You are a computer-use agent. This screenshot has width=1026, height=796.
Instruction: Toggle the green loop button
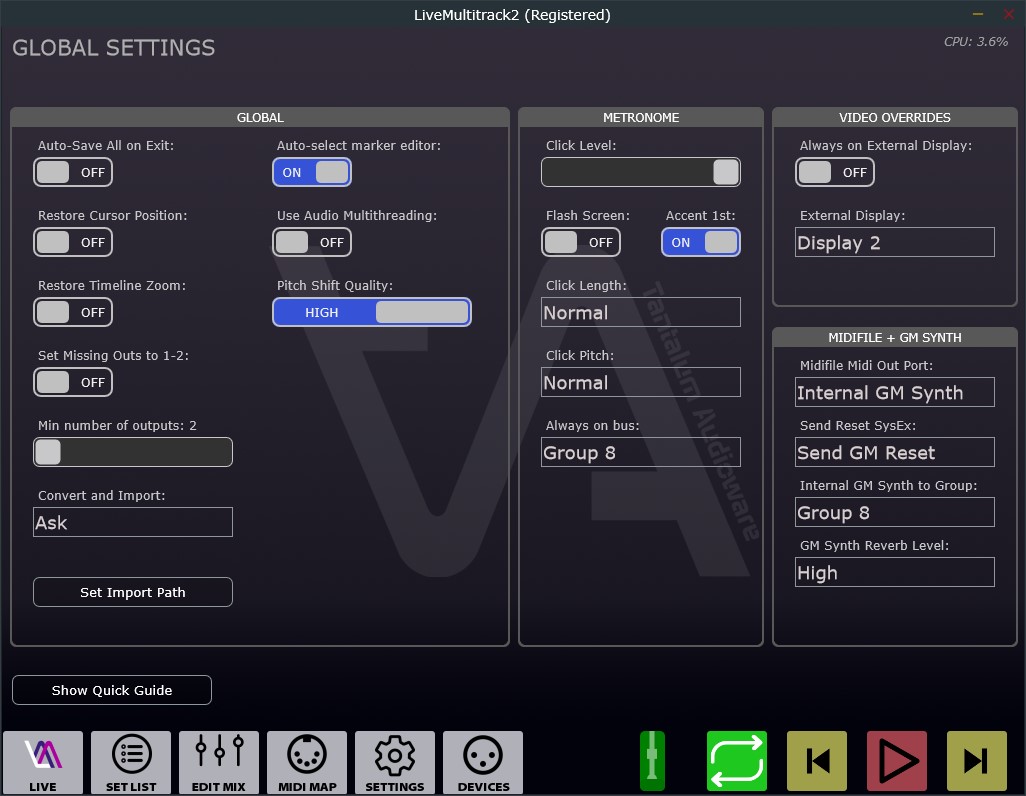coord(737,761)
